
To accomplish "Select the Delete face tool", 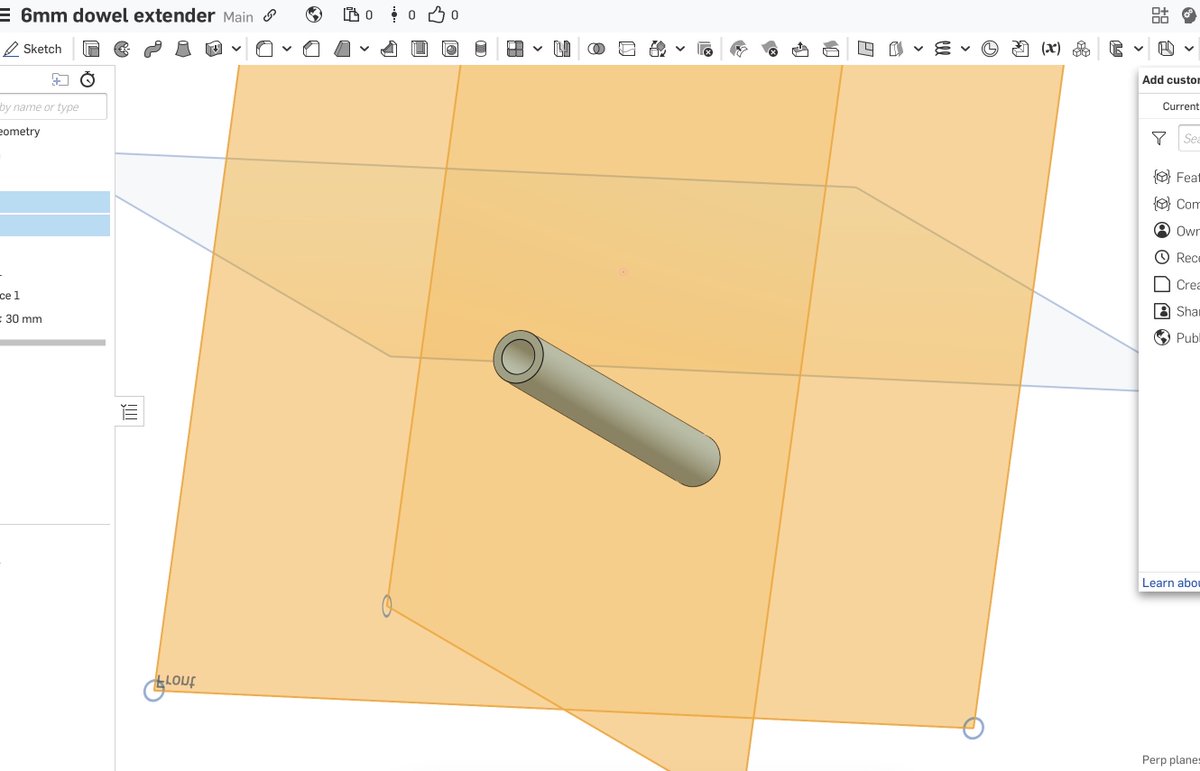I will [x=770, y=48].
